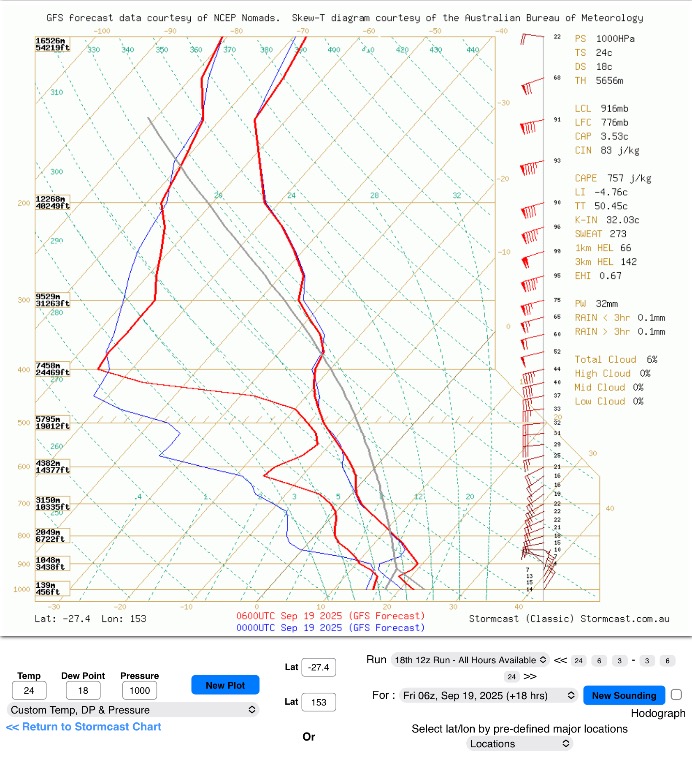
Task: Click the longitude field showing 153
Action: pos(318,702)
